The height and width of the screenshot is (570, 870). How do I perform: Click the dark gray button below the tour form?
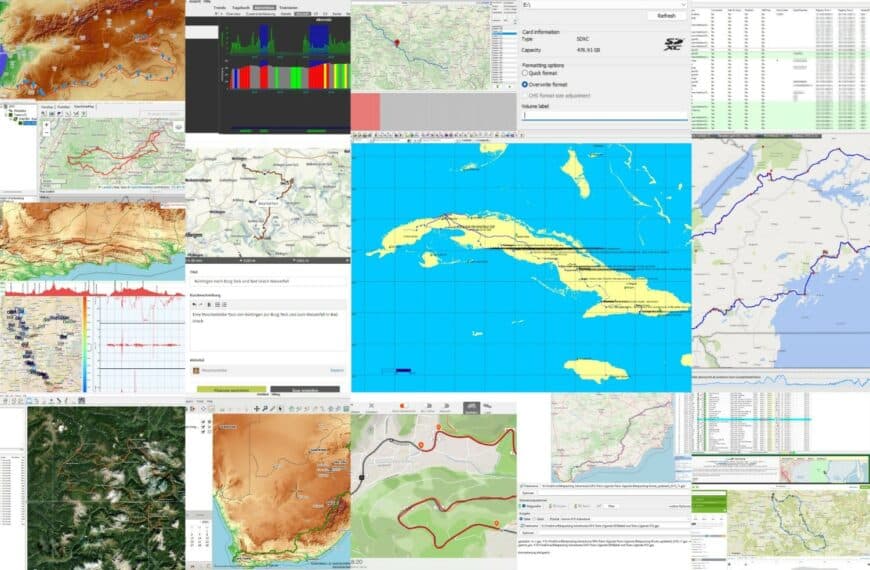coord(305,389)
